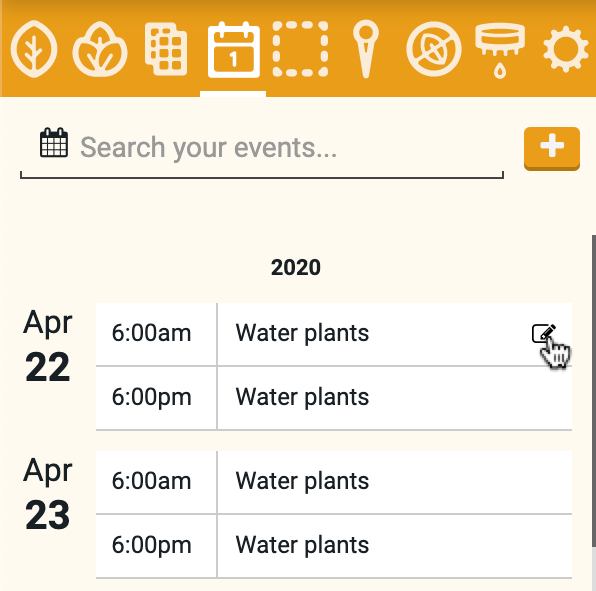This screenshot has height=591, width=596.
Task: Edit the Apr 22 6:00am Water plants event
Action: pyautogui.click(x=544, y=333)
